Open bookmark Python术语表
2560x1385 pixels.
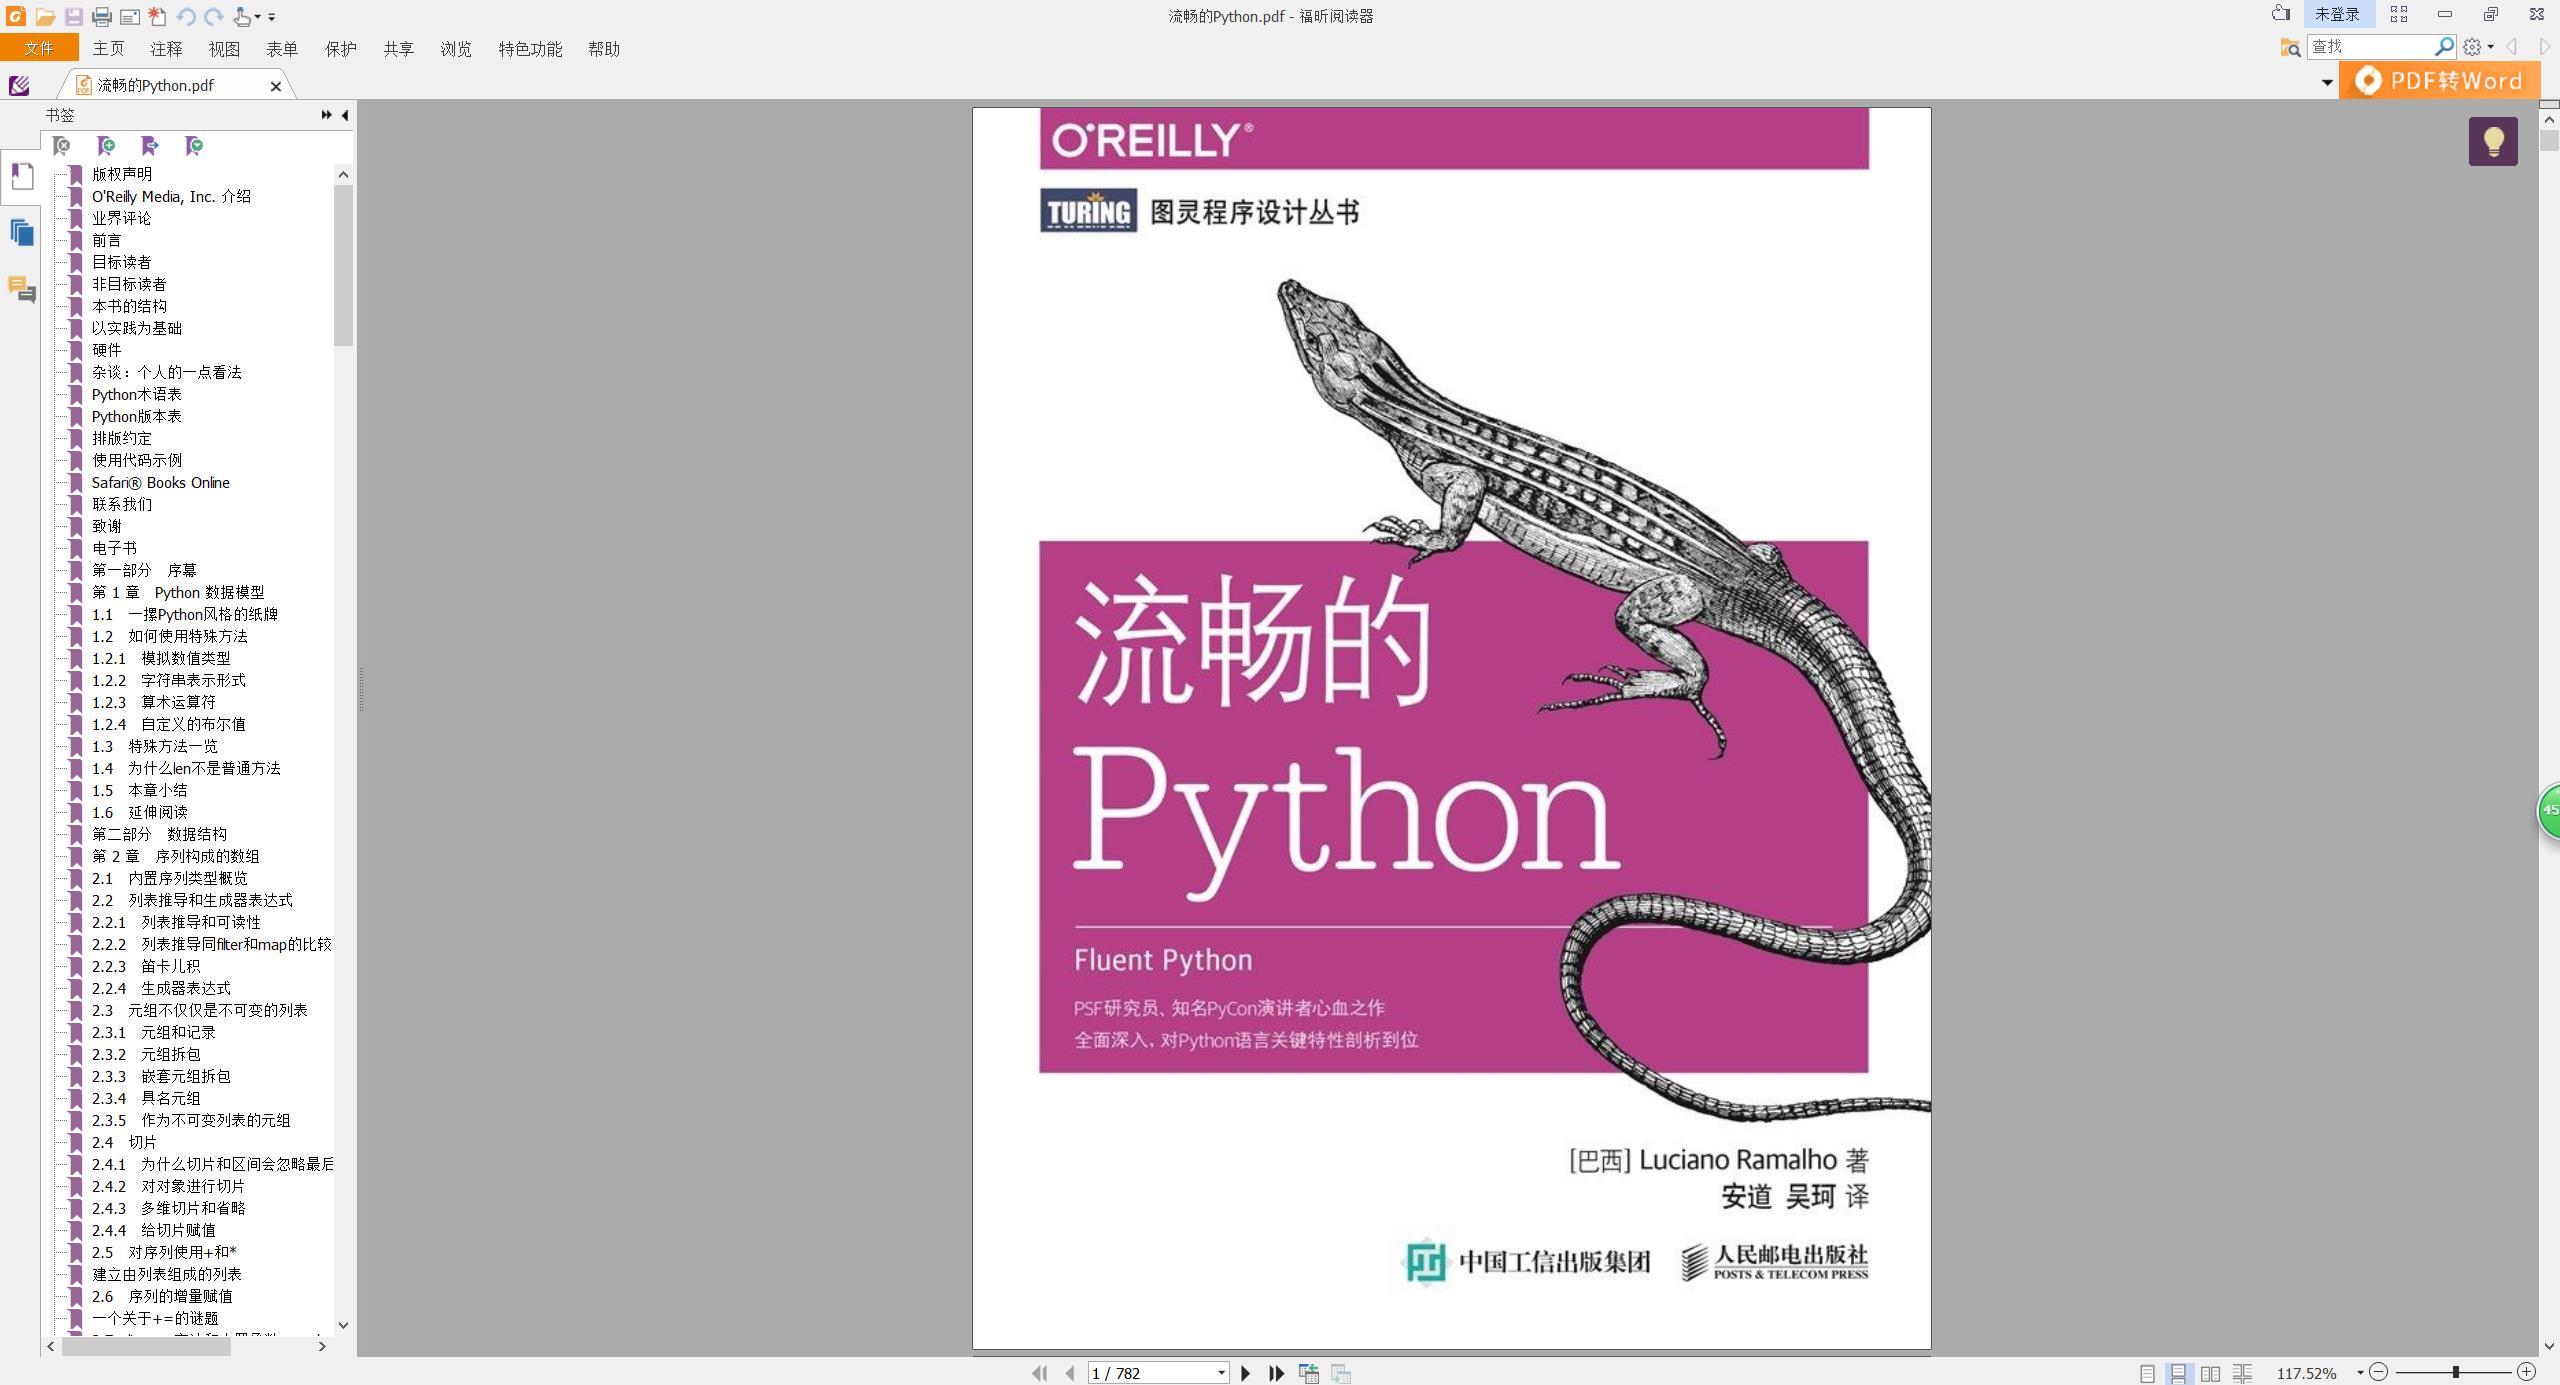click(137, 394)
